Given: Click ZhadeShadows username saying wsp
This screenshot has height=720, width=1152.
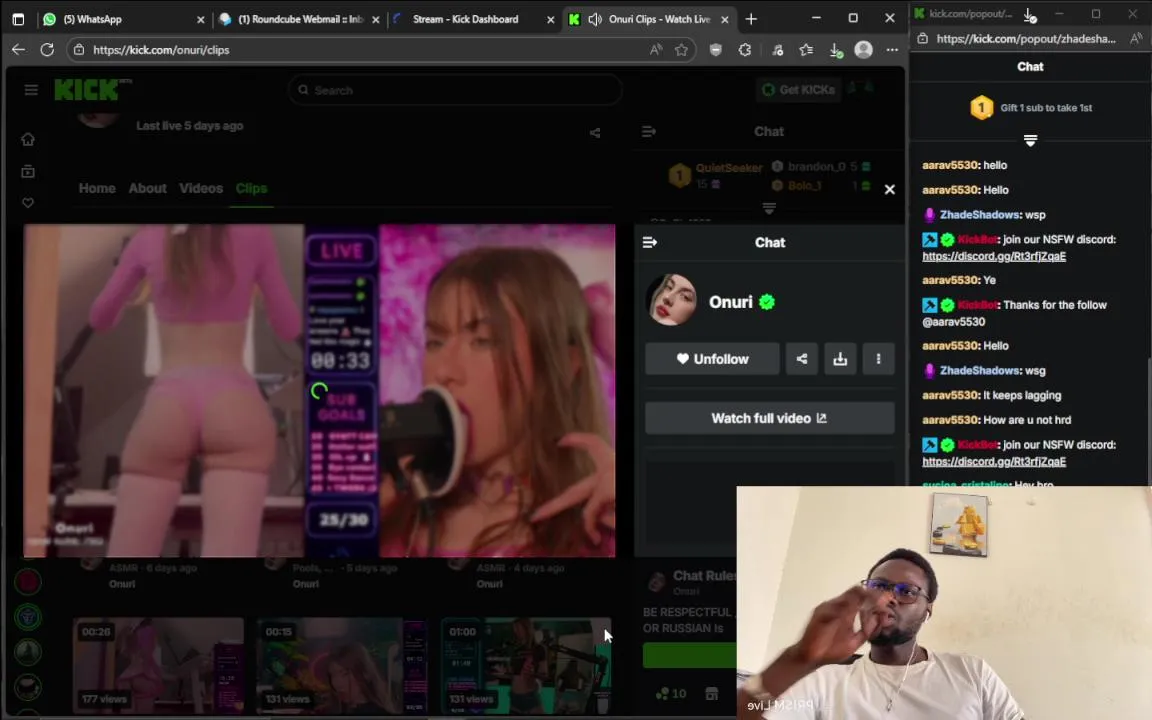Looking at the screenshot, I should point(979,215).
